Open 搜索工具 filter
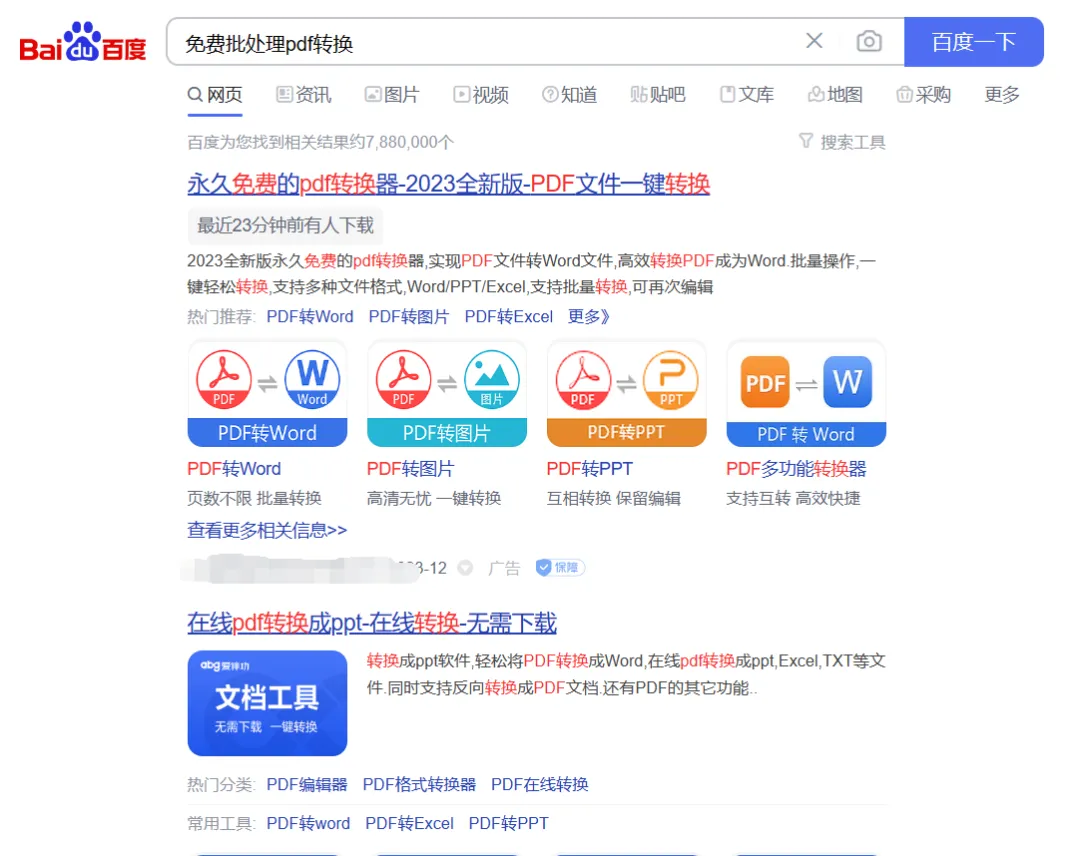 [842, 142]
